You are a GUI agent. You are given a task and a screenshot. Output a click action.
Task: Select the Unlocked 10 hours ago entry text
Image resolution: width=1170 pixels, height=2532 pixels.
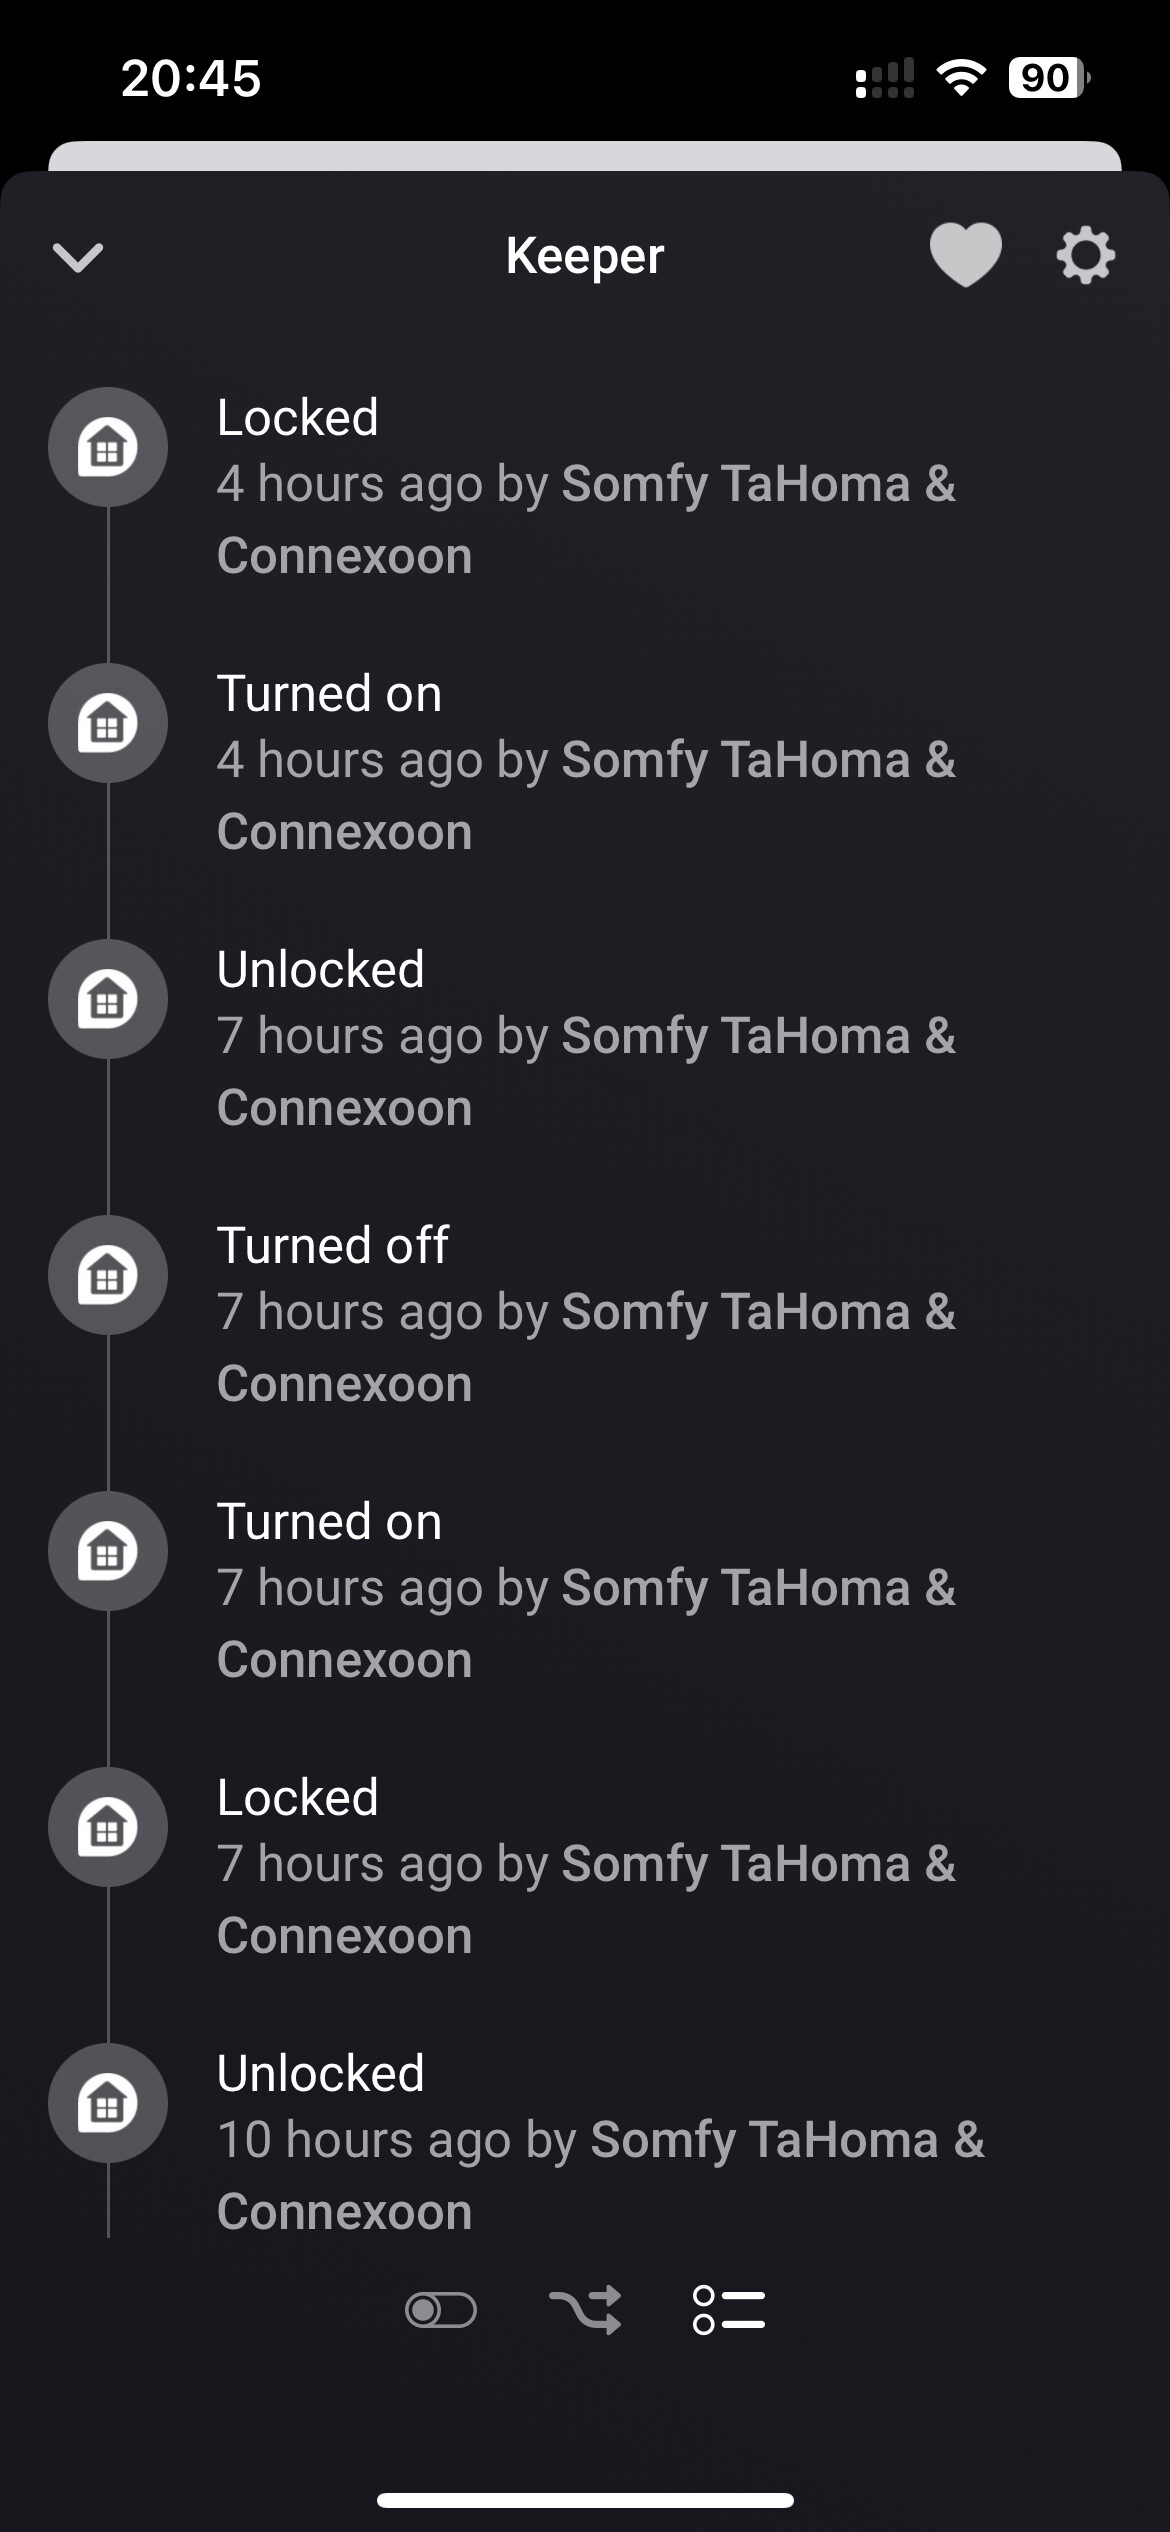point(320,2073)
